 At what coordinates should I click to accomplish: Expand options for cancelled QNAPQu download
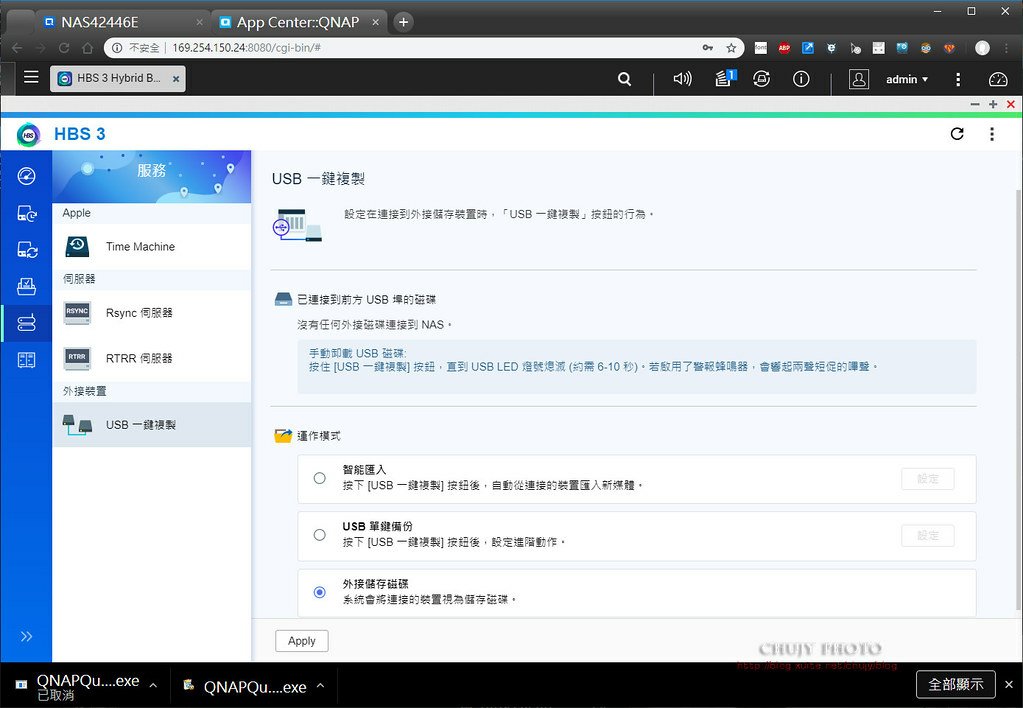pos(153,686)
